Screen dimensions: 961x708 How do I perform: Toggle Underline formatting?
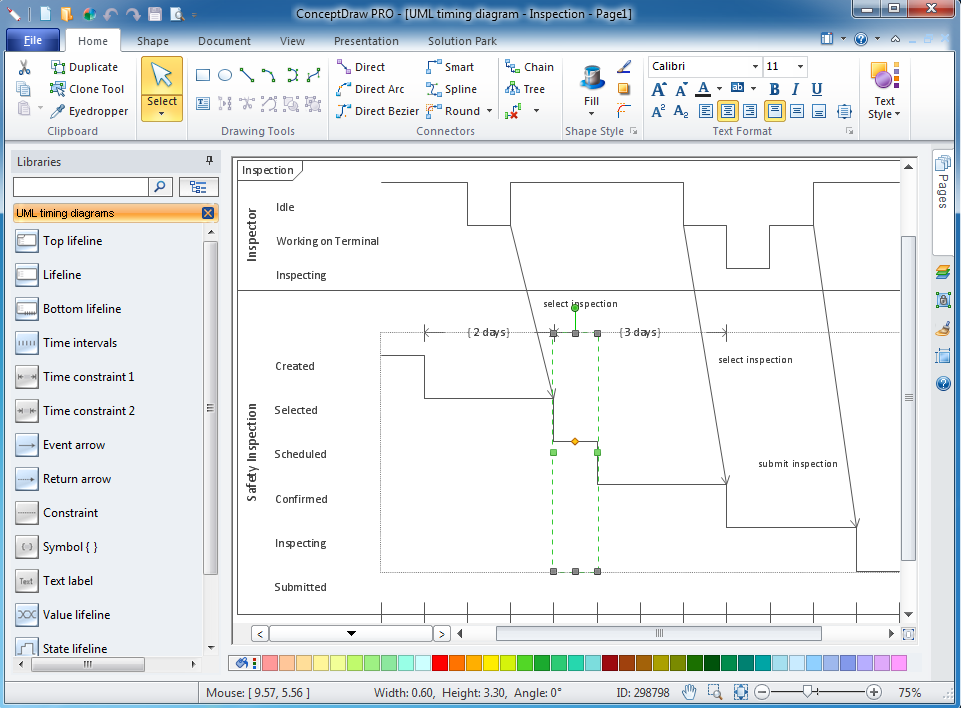click(x=817, y=89)
